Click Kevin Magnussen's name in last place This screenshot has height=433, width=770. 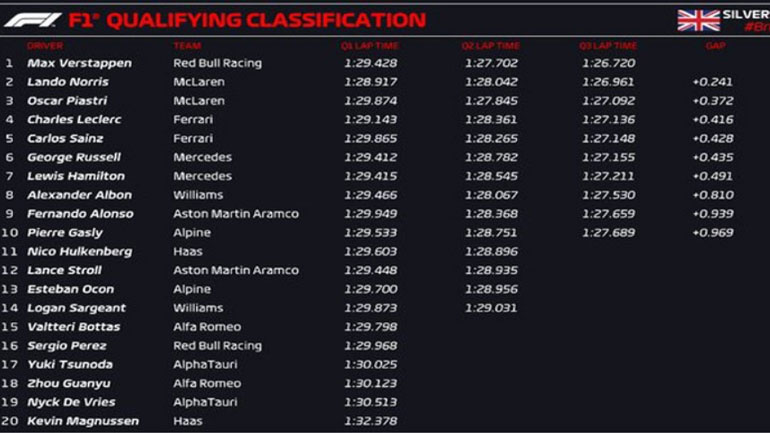pos(83,421)
